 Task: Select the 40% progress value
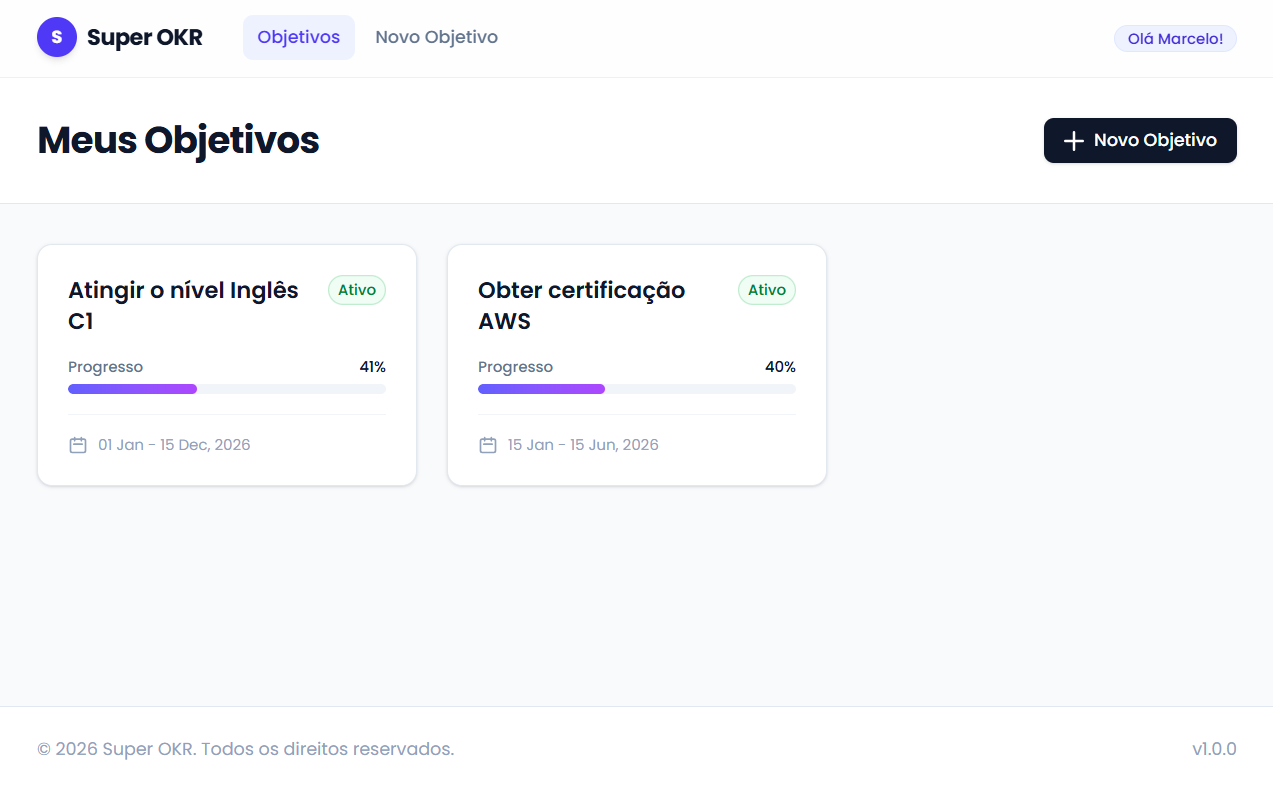780,367
